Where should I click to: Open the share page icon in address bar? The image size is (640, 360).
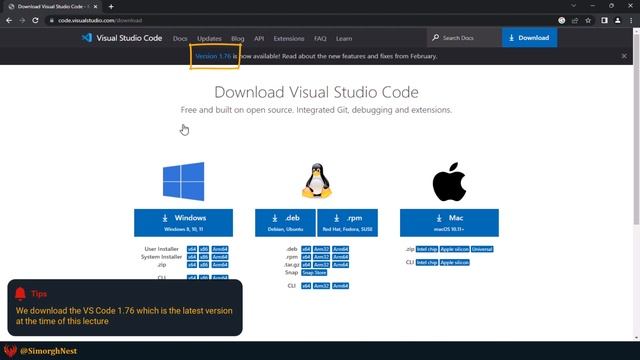(x=575, y=20)
